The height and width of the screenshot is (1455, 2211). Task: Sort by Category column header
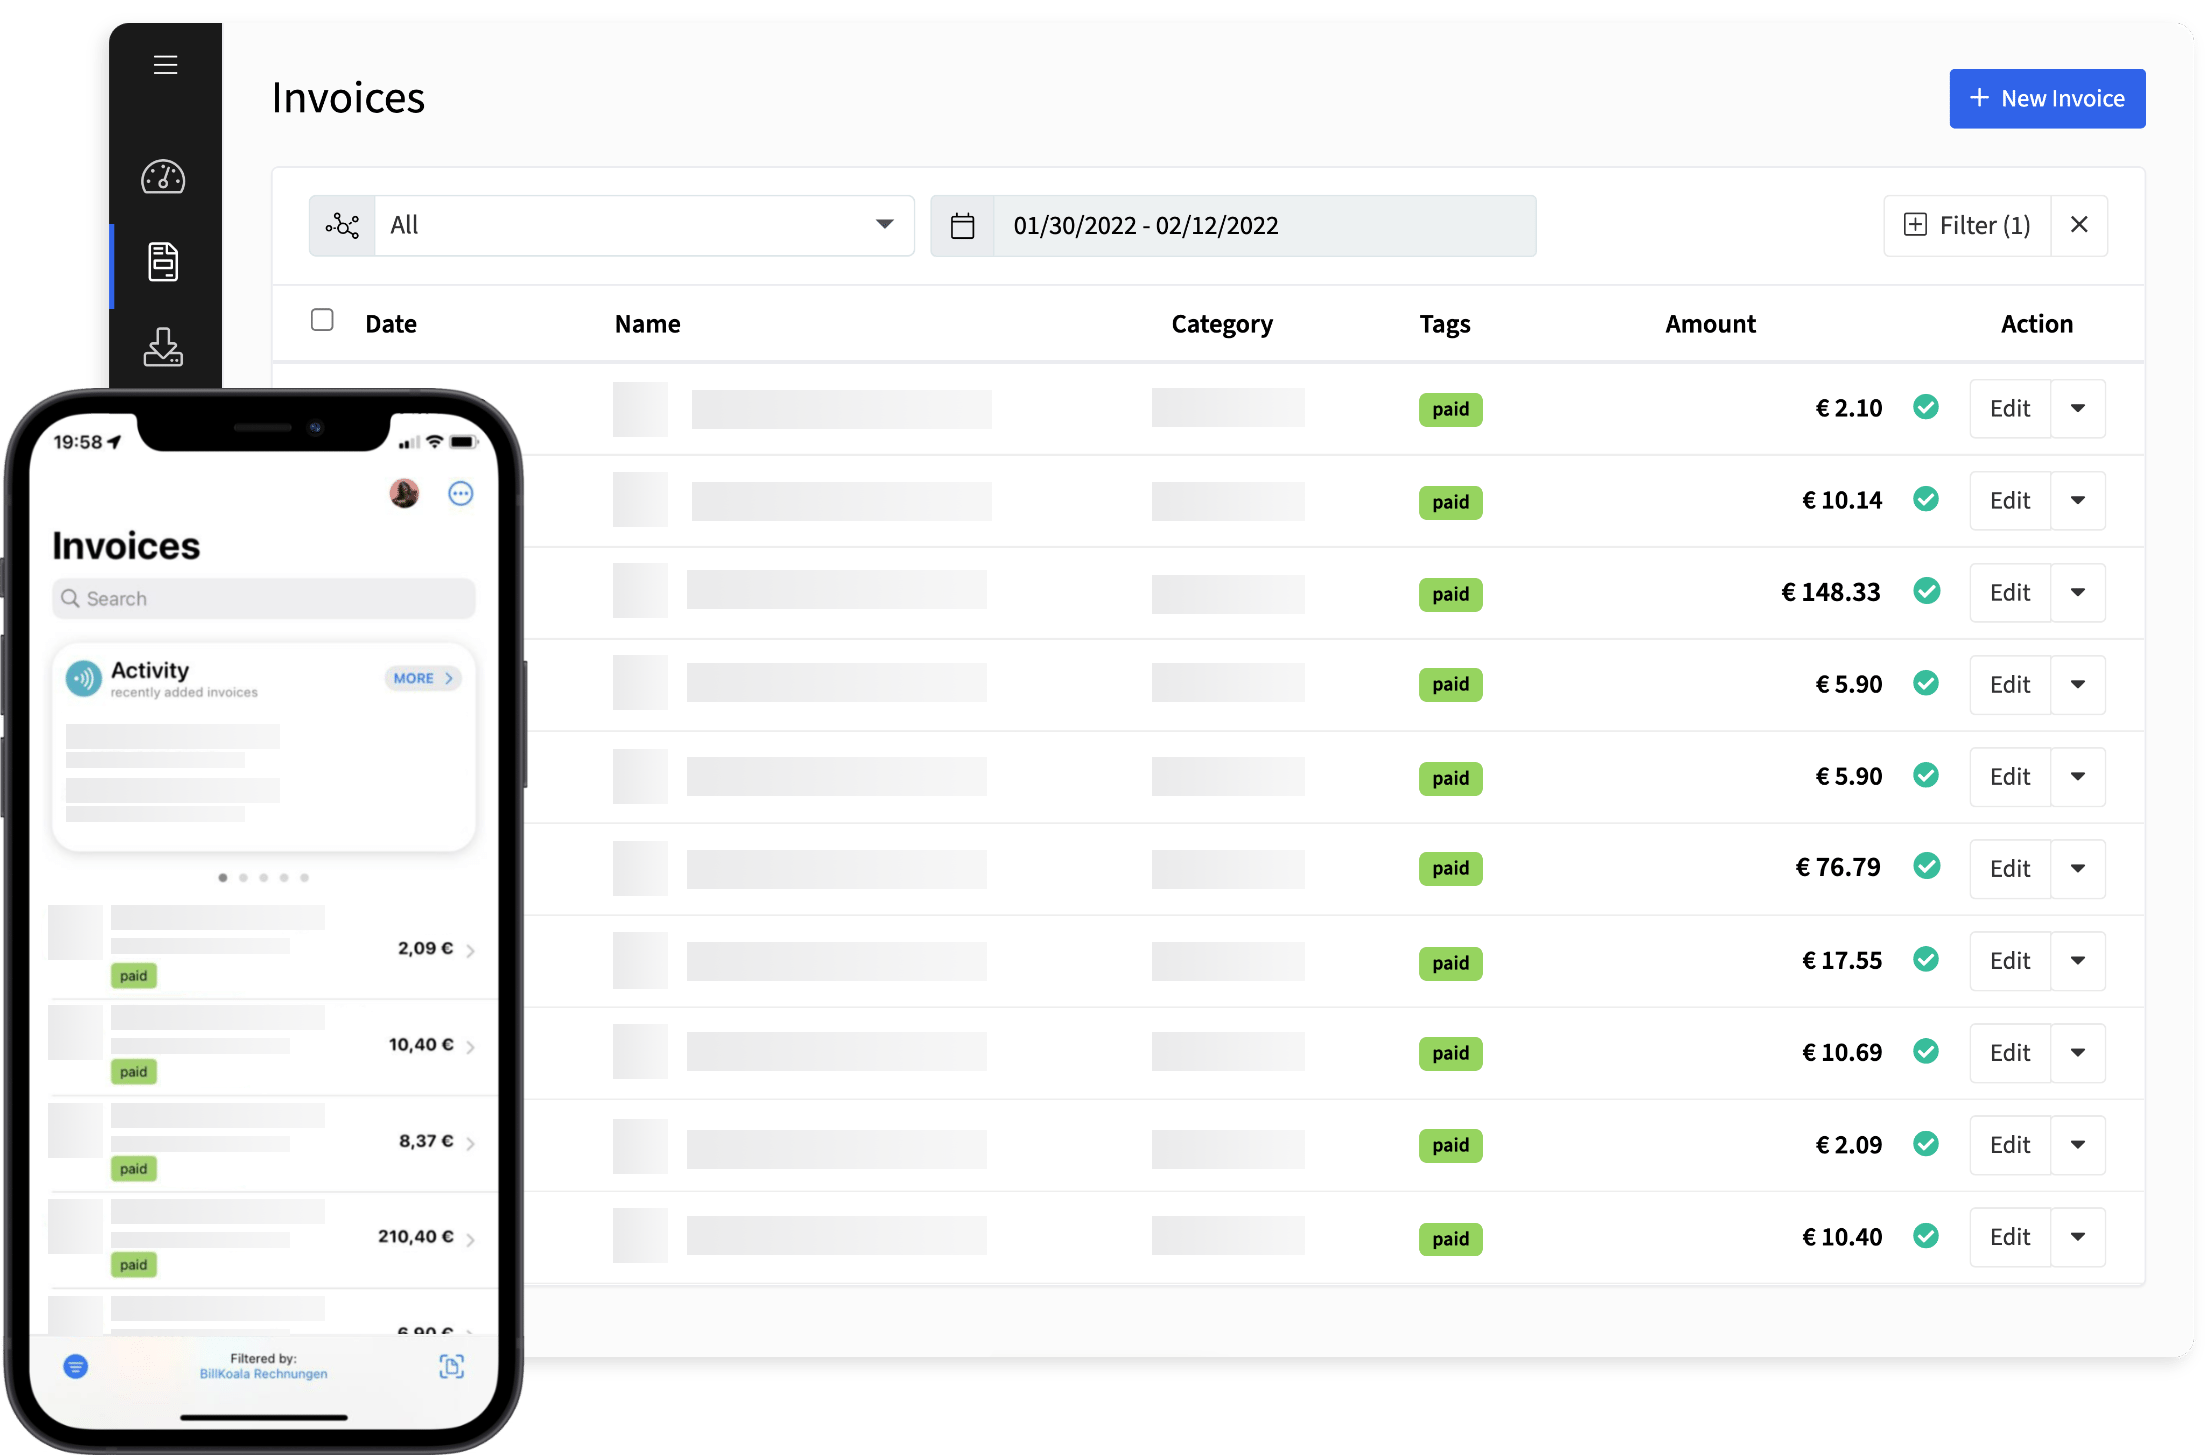1221,324
